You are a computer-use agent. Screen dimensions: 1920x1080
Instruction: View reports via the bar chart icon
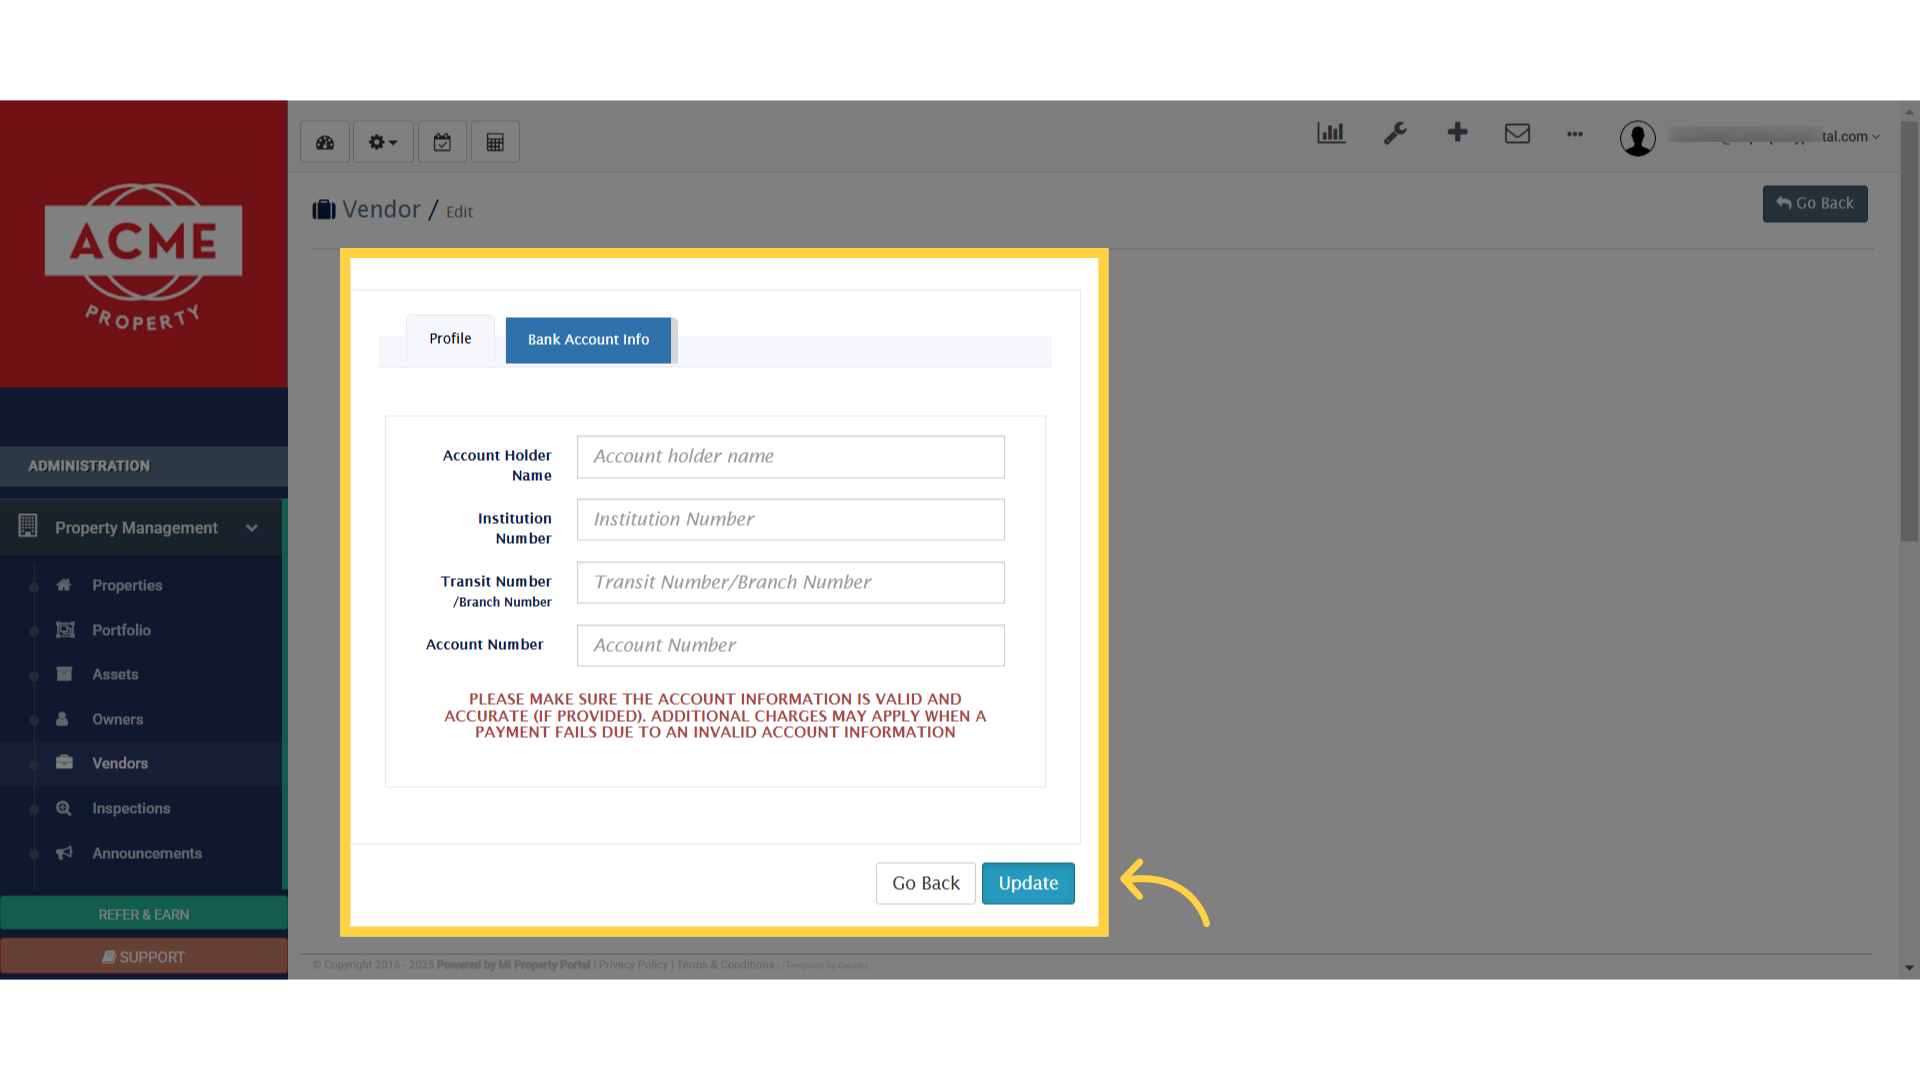1330,132
